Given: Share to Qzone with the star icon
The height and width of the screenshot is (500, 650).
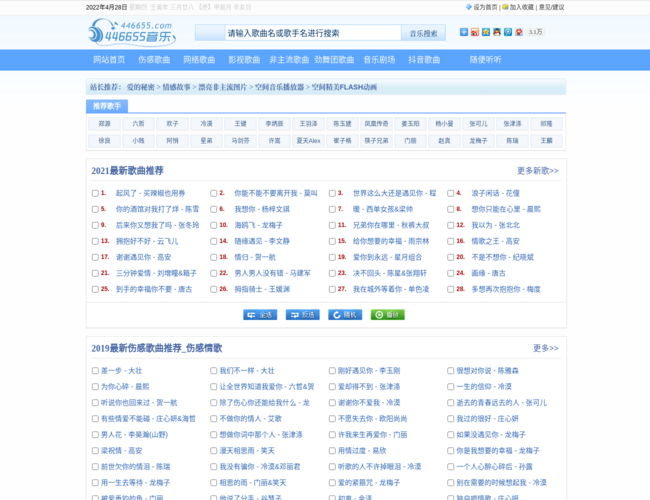Looking at the screenshot, I should [486, 32].
